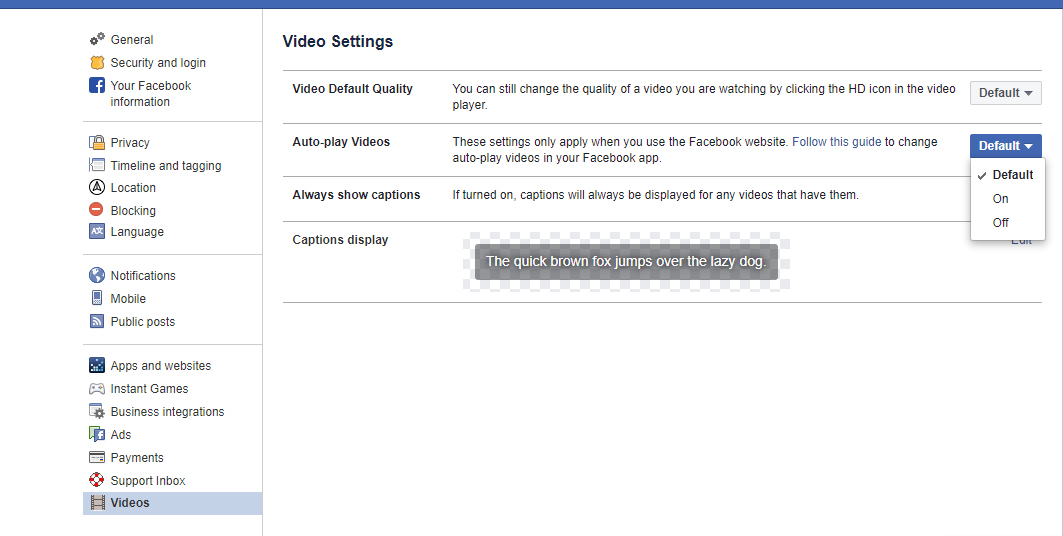Open Security and login settings
This screenshot has height=536, width=1063.
point(158,62)
